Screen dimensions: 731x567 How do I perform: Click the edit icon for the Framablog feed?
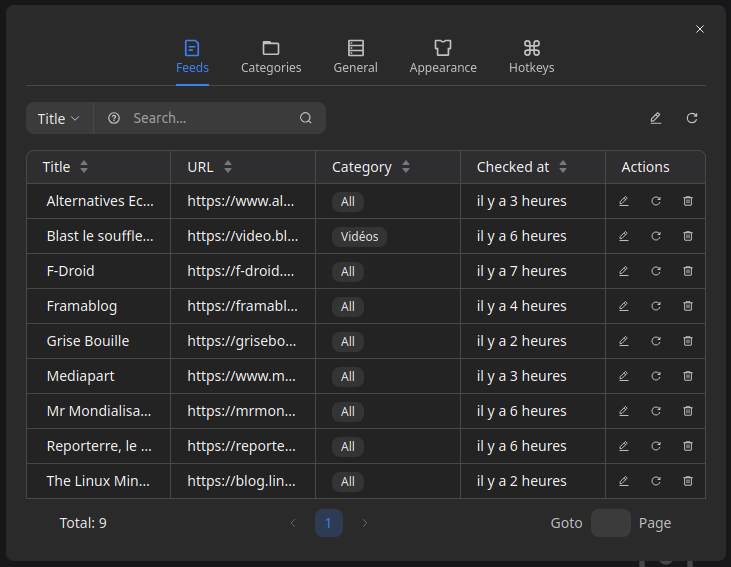[624, 306]
